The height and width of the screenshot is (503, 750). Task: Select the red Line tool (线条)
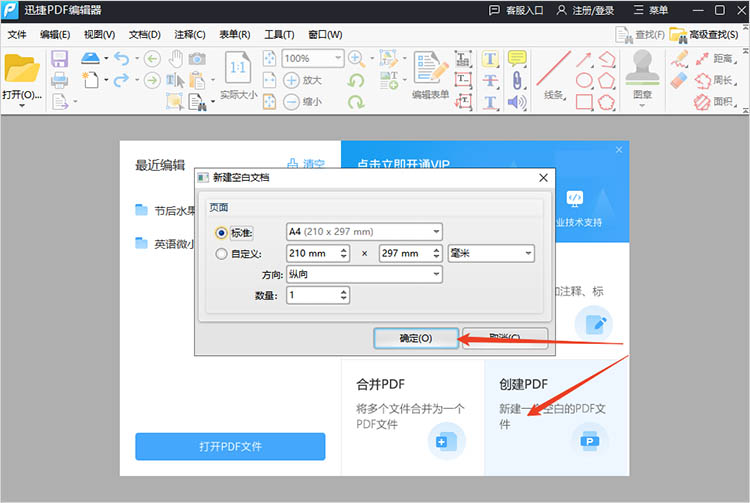tap(553, 69)
